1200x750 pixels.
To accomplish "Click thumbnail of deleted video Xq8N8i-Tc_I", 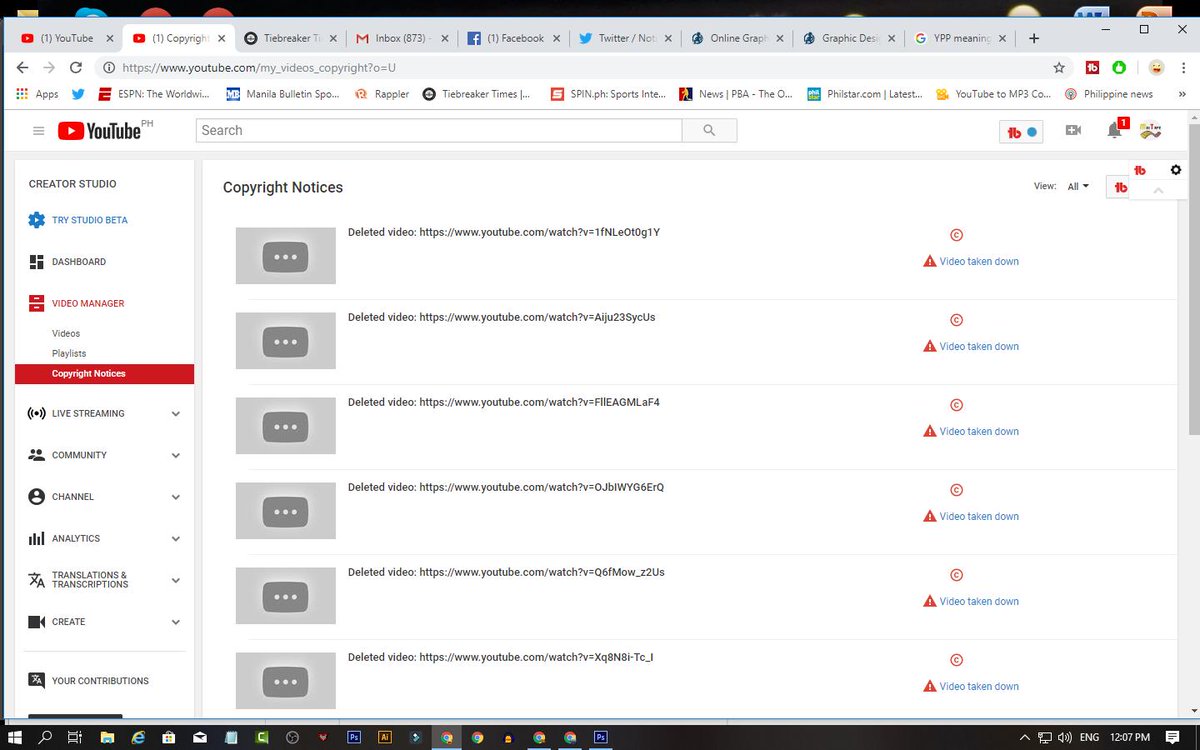I will click(286, 681).
